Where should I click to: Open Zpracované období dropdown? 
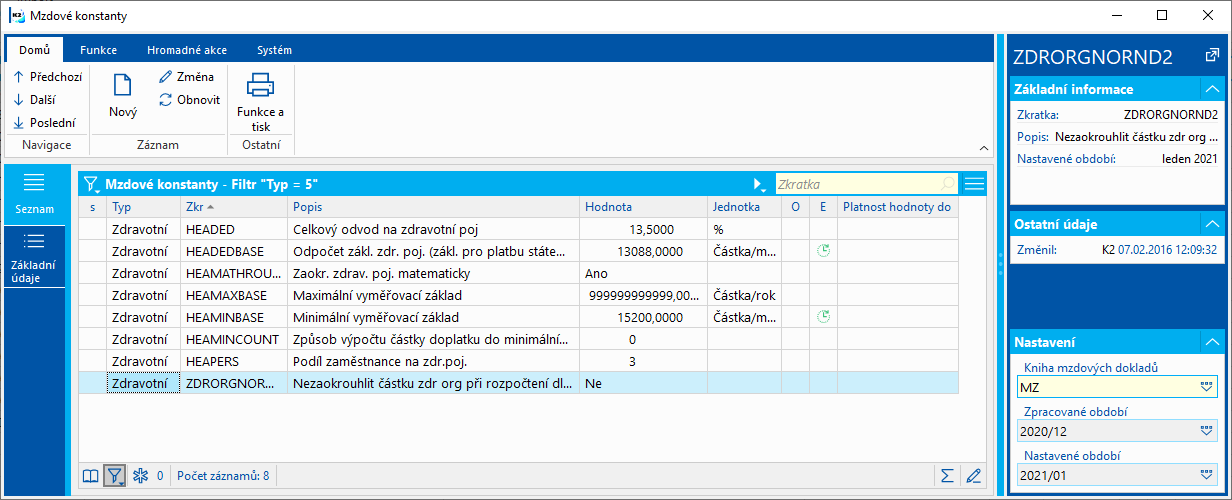coord(1206,431)
